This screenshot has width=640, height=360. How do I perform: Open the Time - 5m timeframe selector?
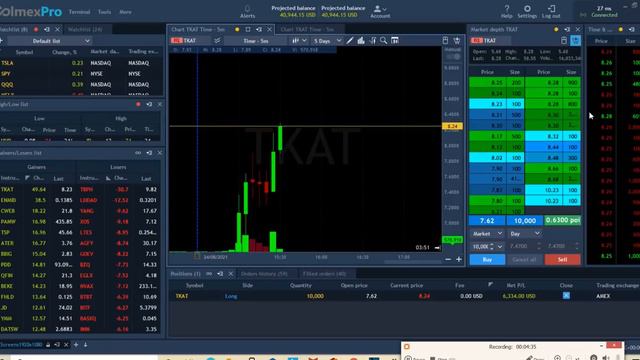(256, 40)
